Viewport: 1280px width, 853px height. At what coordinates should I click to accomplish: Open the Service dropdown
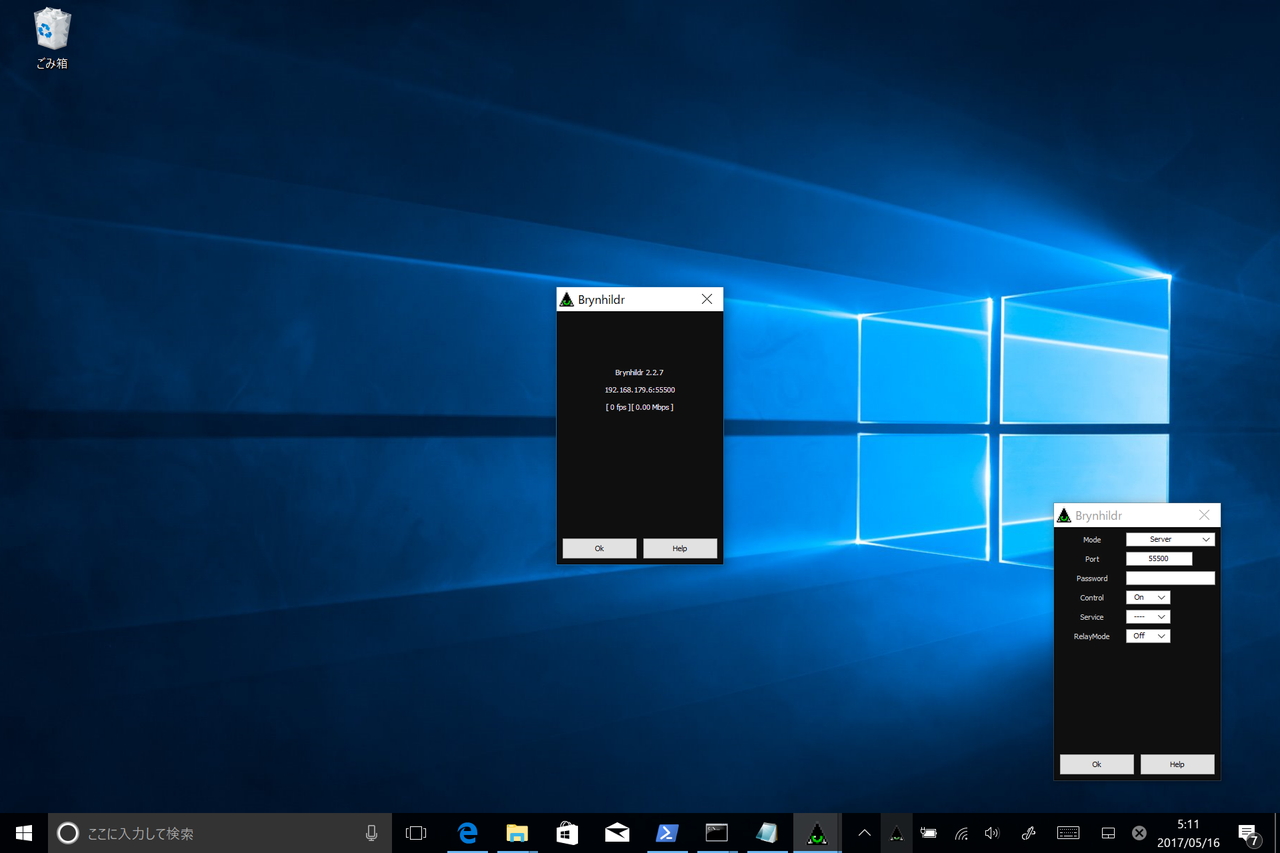pyautogui.click(x=1148, y=617)
